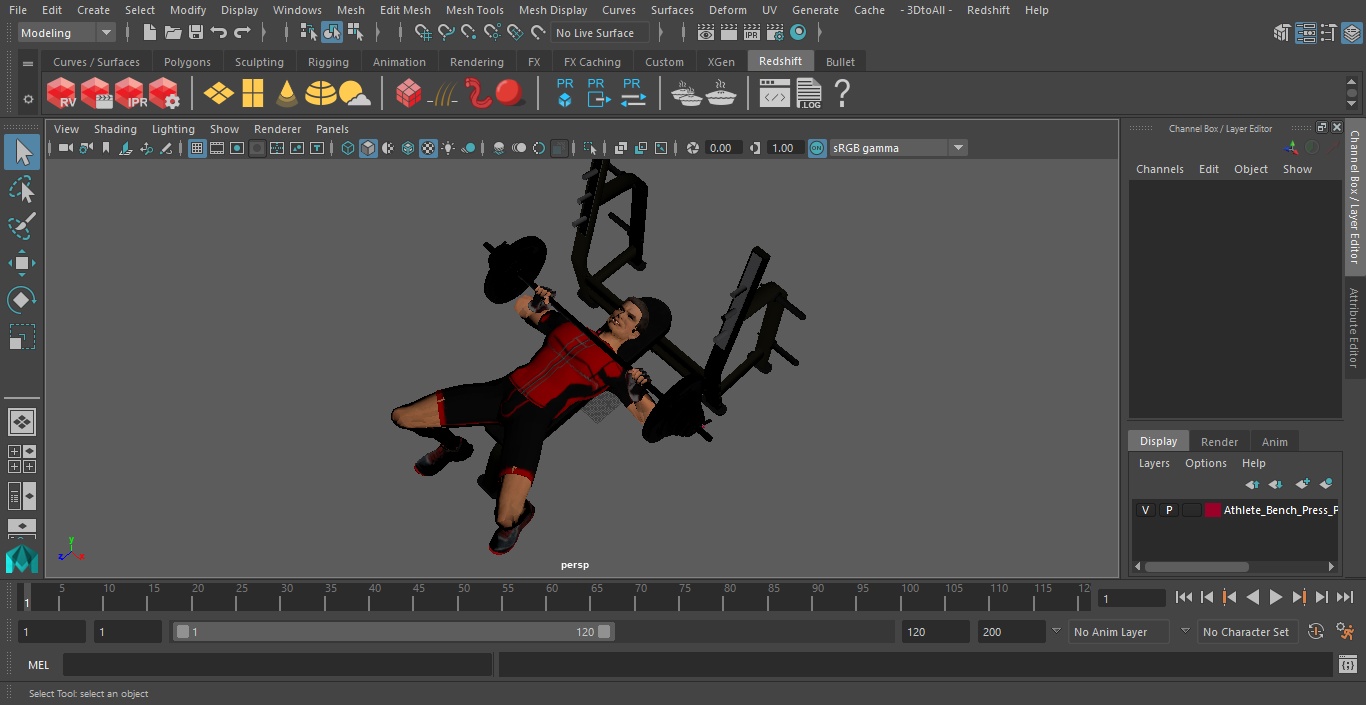Toggle use all lights in viewport
This screenshot has width=1366, height=705.
pyautogui.click(x=448, y=148)
